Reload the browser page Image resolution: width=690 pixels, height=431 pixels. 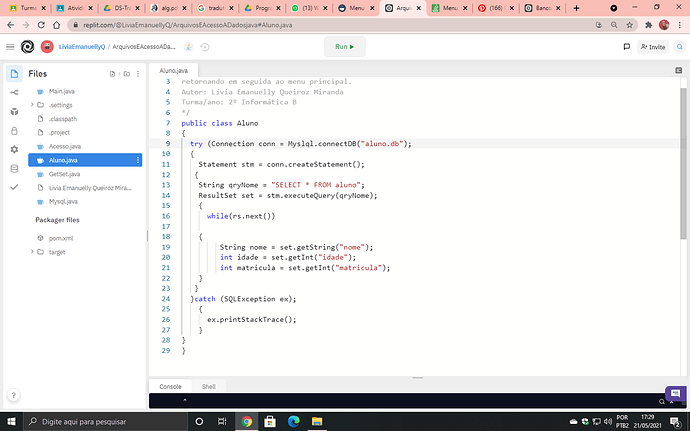[x=41, y=25]
